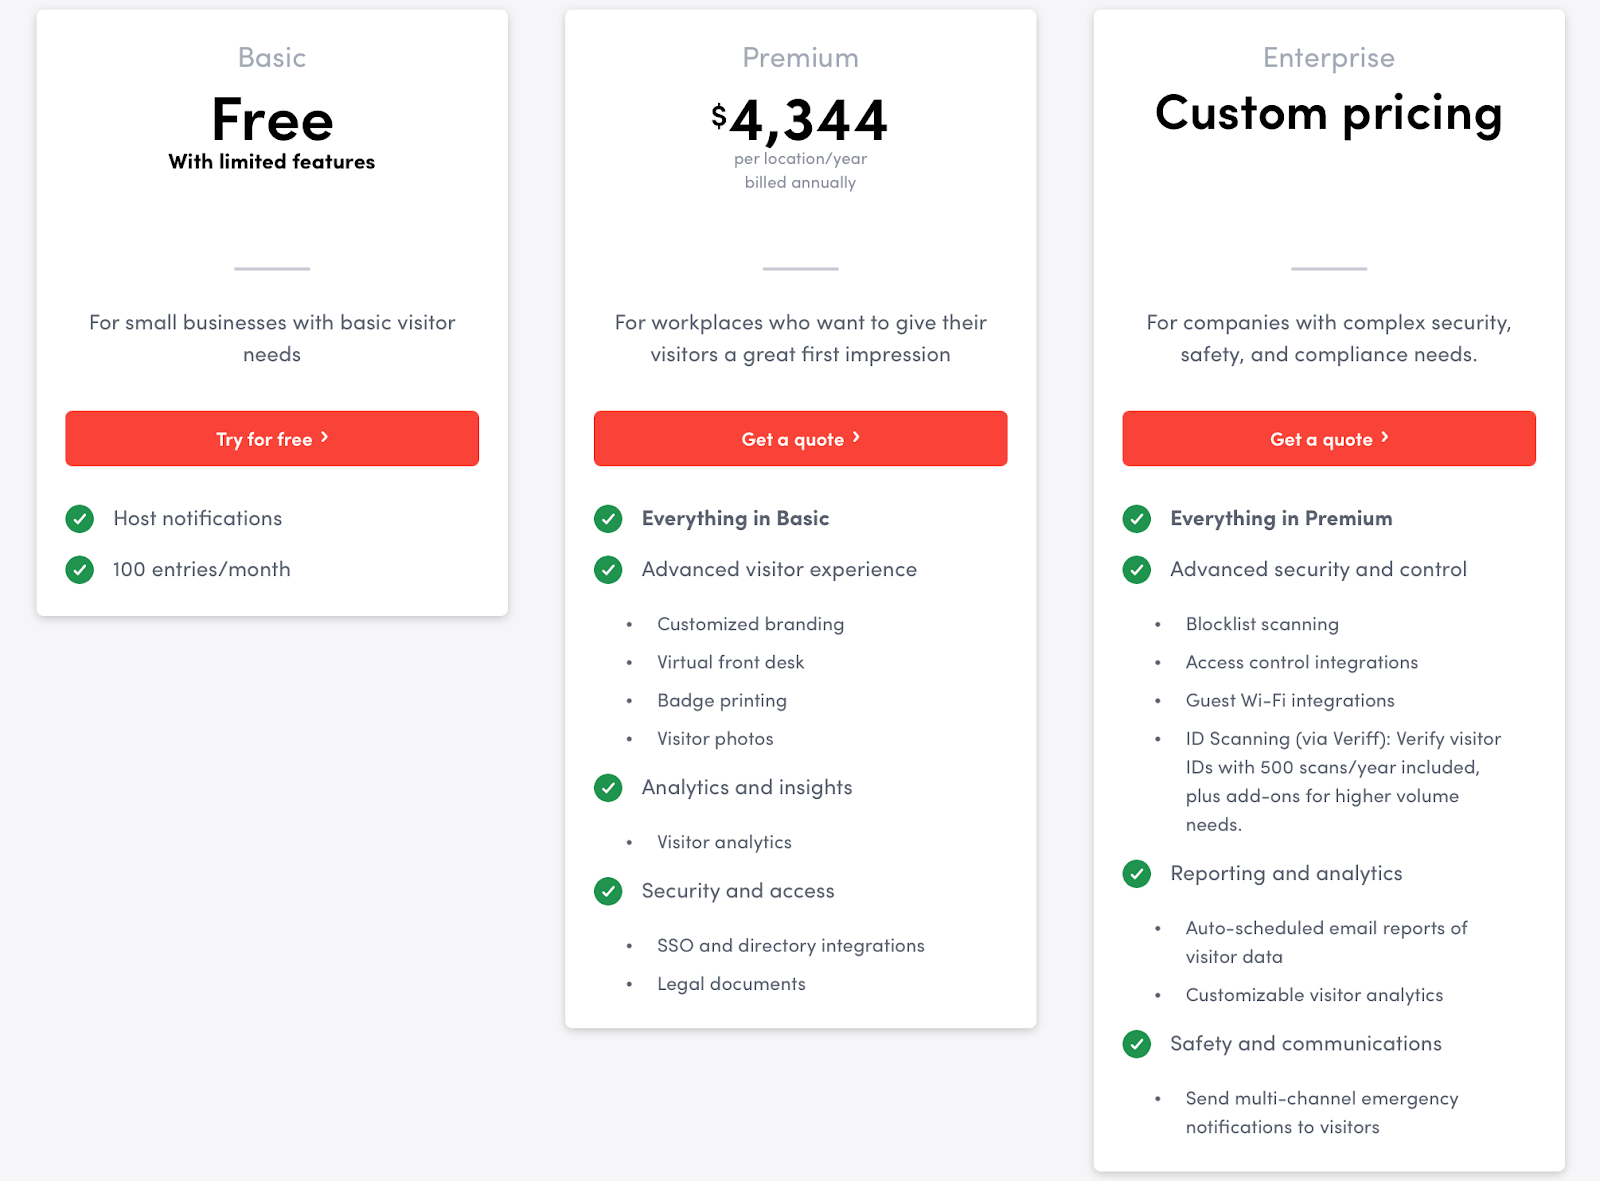Click the $4,344 Premium price text
The width and height of the screenshot is (1600, 1181).
799,118
